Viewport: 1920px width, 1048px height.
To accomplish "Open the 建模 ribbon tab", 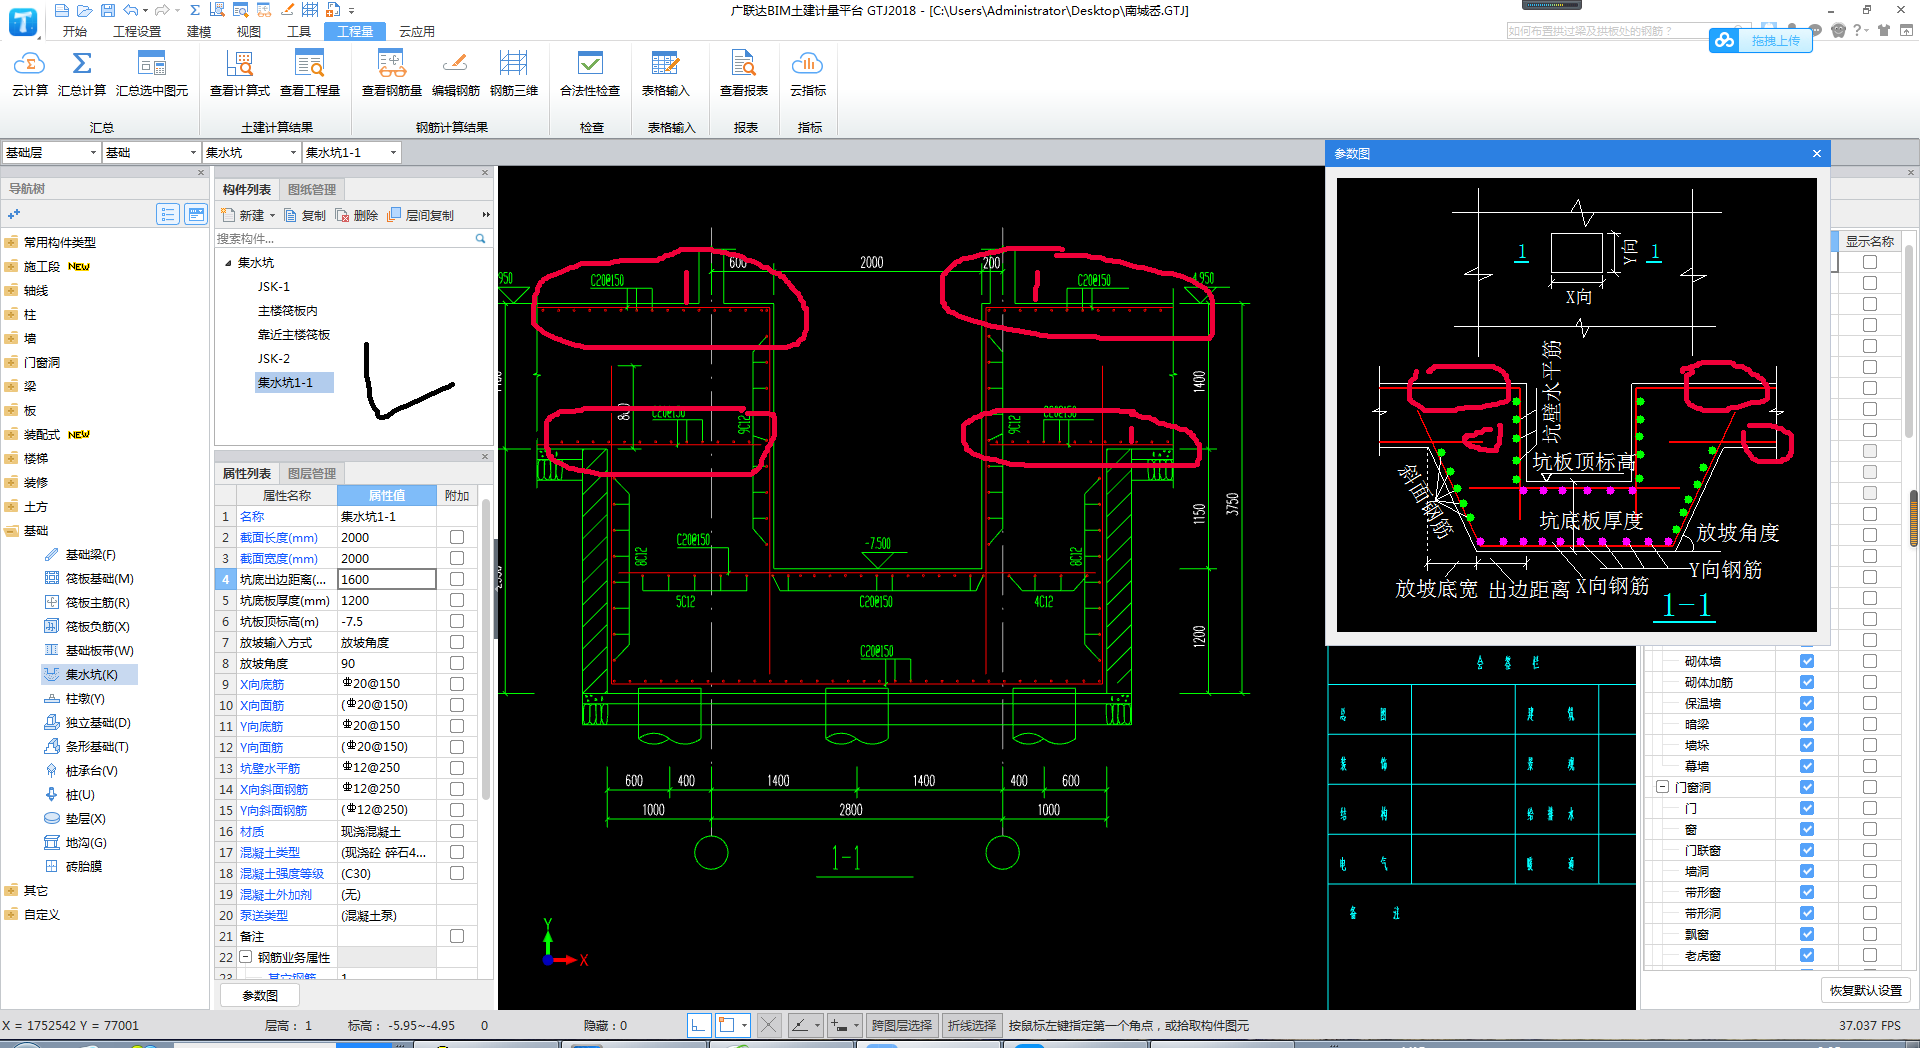I will (x=199, y=32).
